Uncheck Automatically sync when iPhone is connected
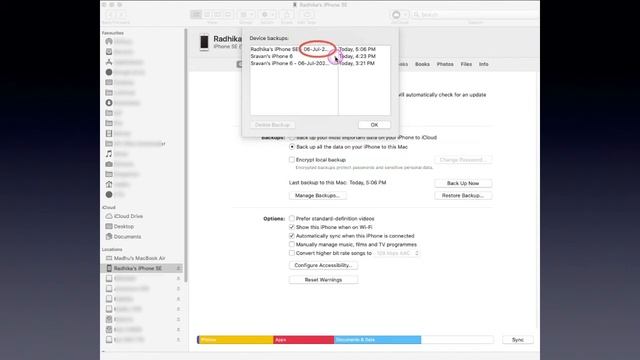 coord(292,236)
